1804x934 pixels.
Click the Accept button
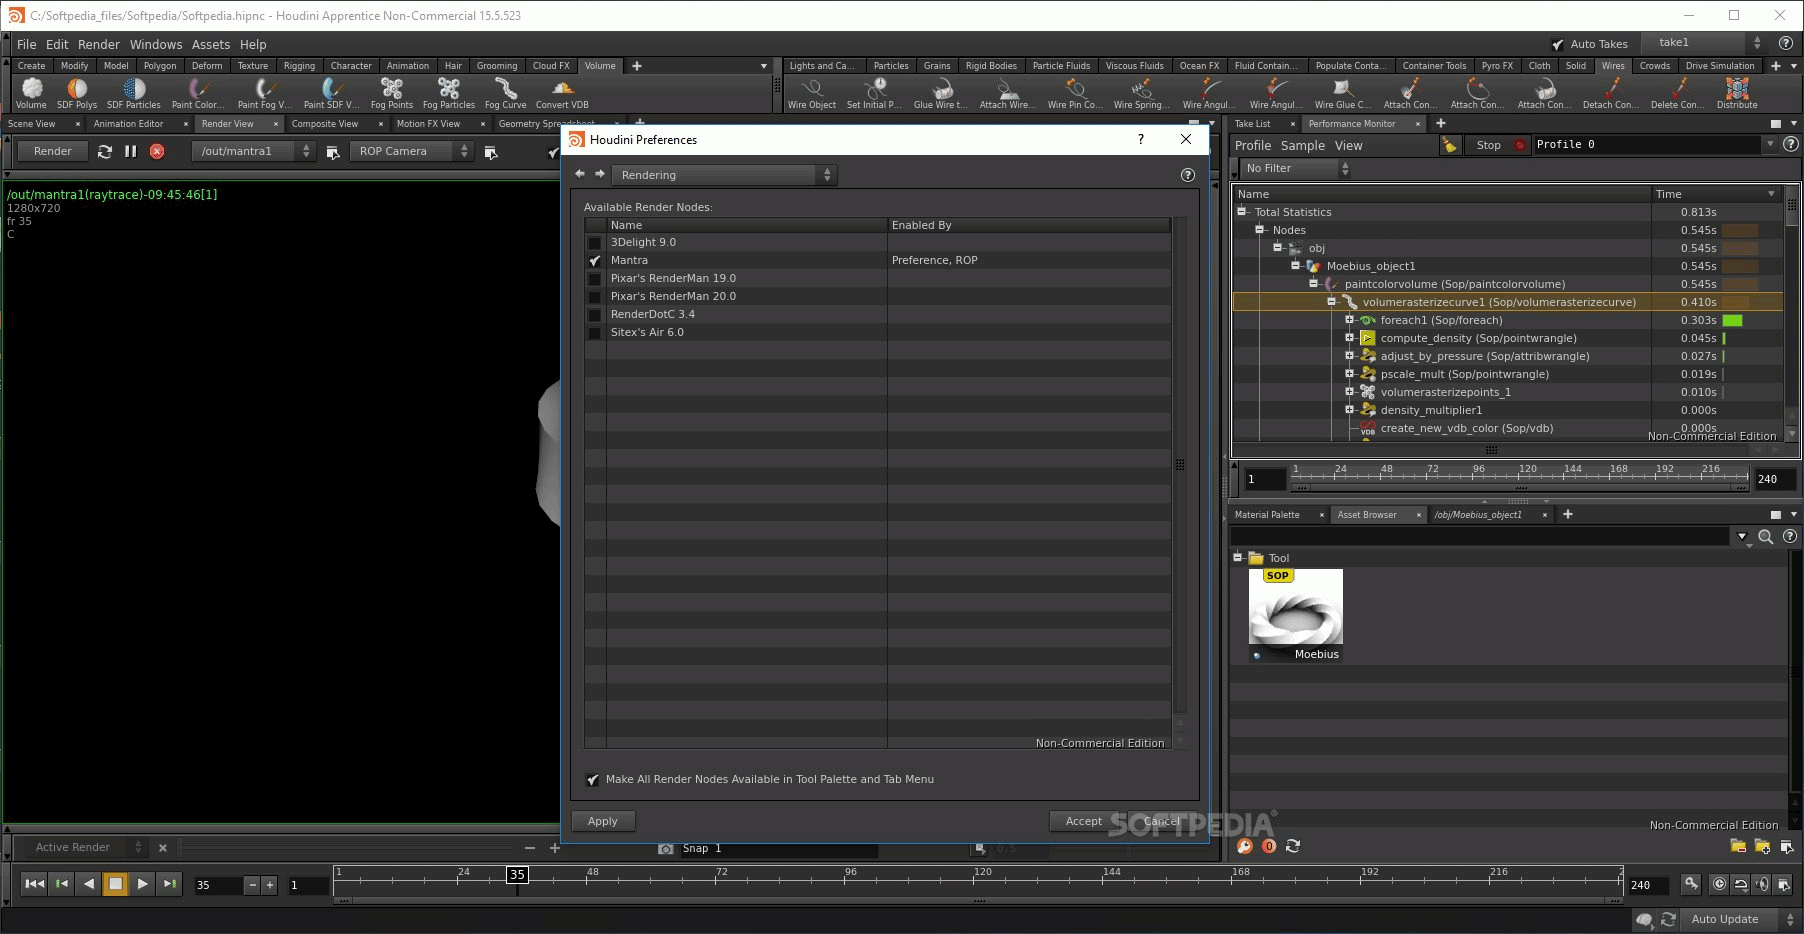point(1083,821)
